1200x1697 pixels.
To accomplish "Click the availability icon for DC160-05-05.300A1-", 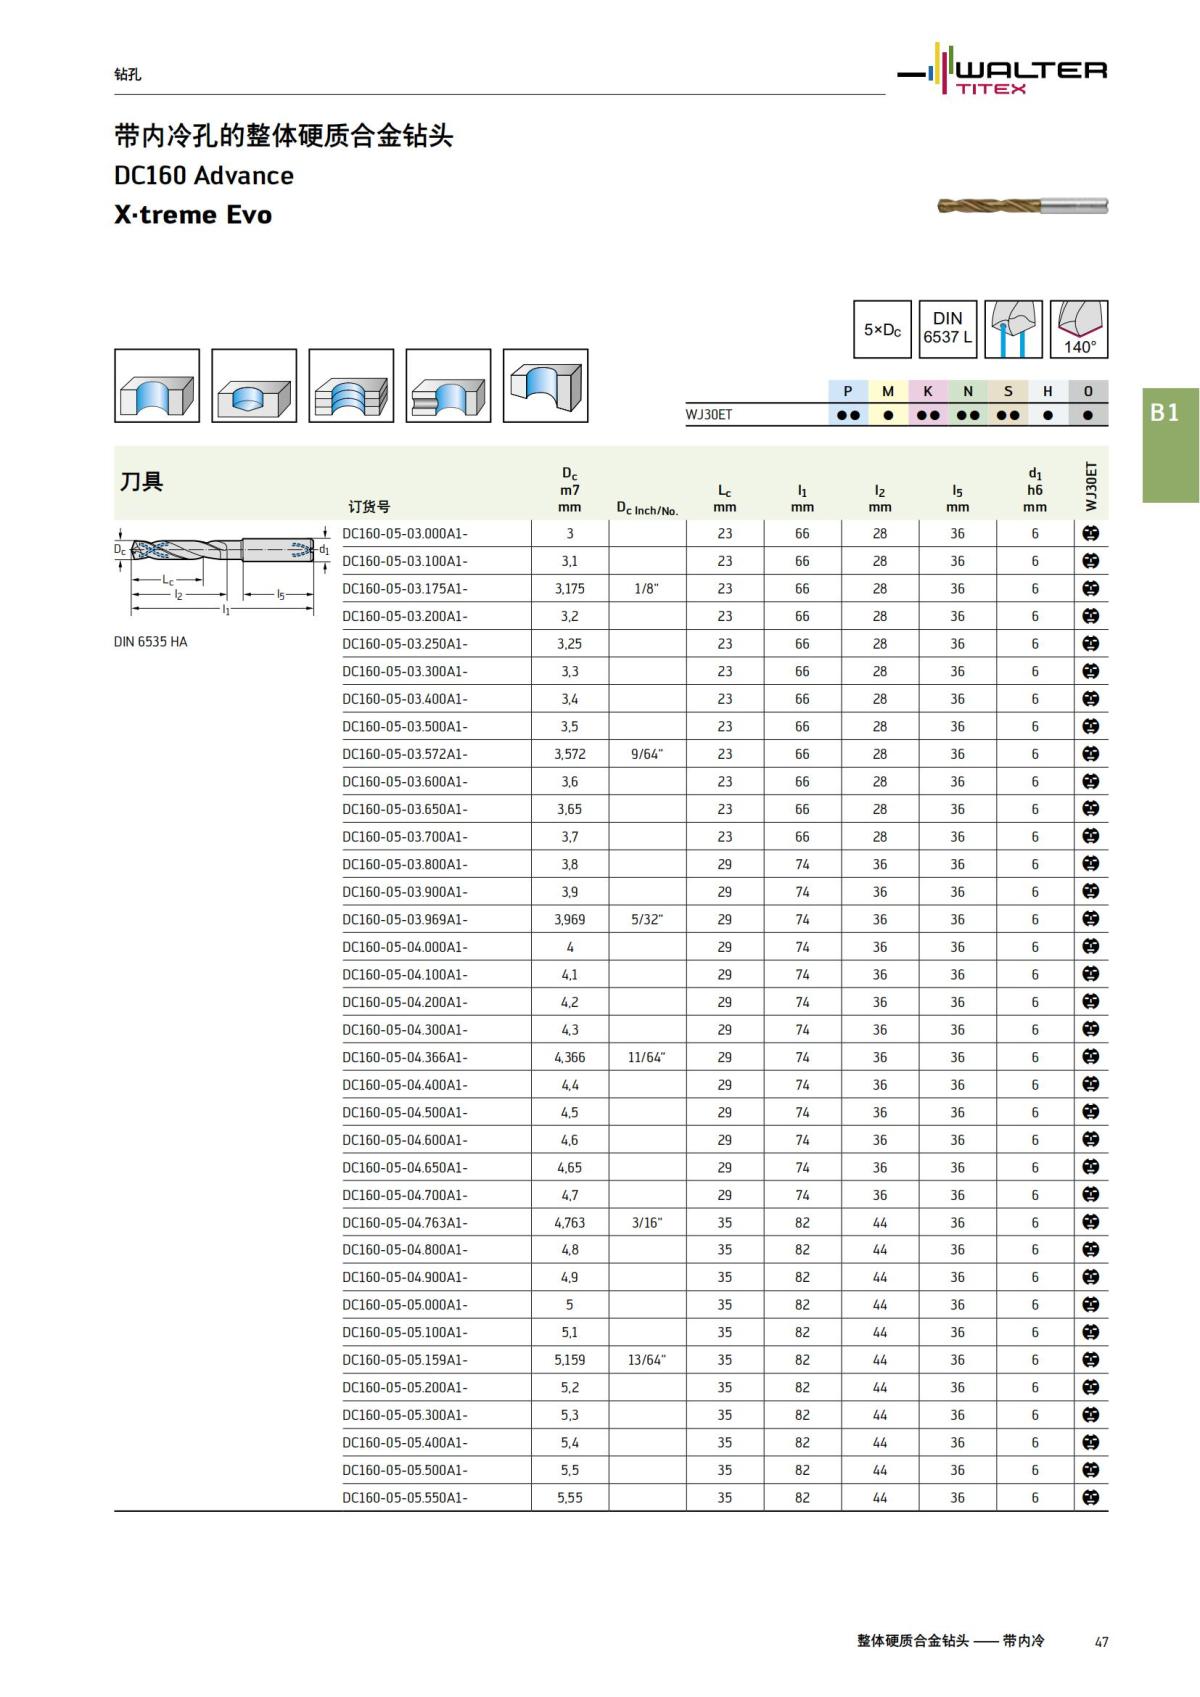I will (x=1091, y=1415).
